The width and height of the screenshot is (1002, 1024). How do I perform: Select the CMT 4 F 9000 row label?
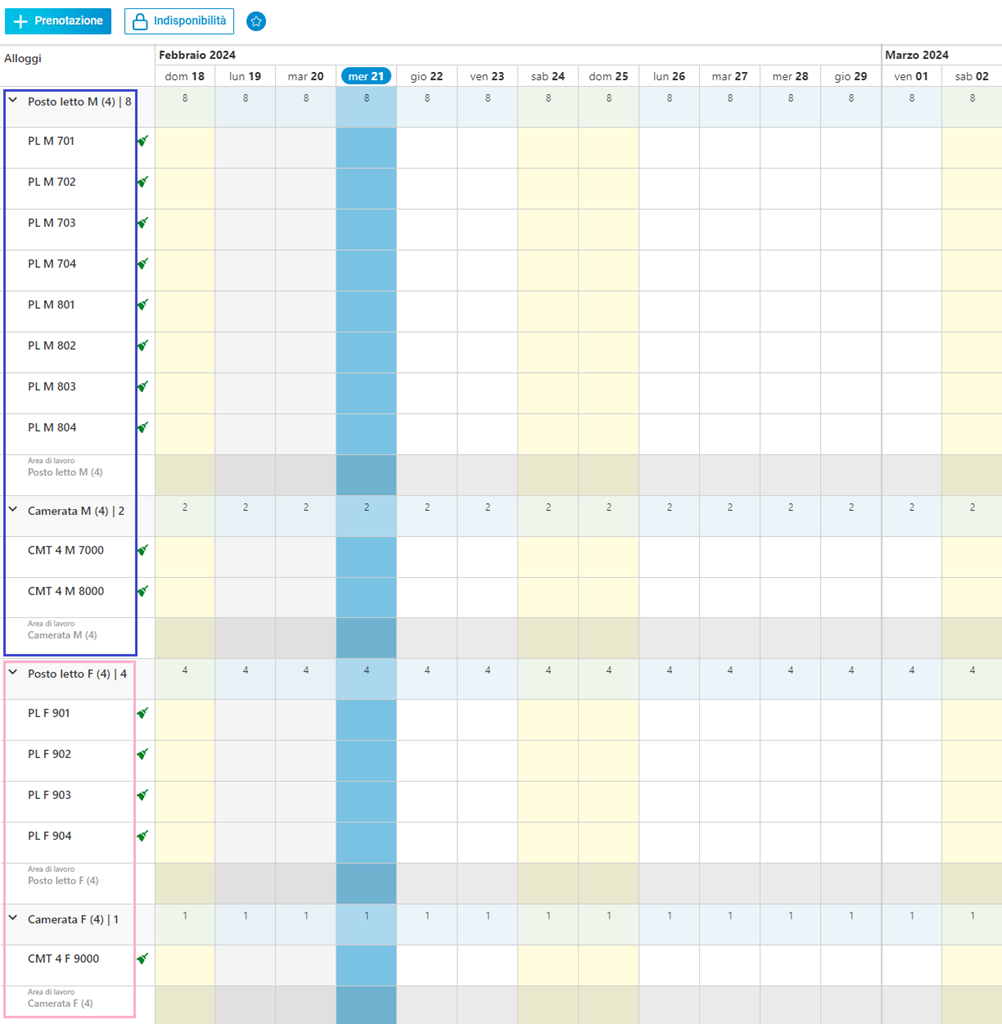(63, 959)
